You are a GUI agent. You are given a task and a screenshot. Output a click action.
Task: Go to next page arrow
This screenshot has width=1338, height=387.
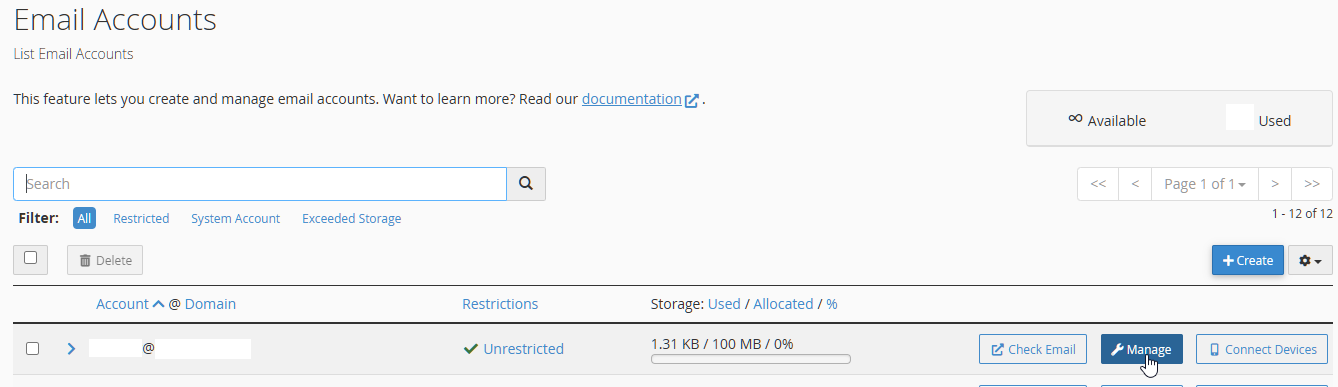point(1275,184)
